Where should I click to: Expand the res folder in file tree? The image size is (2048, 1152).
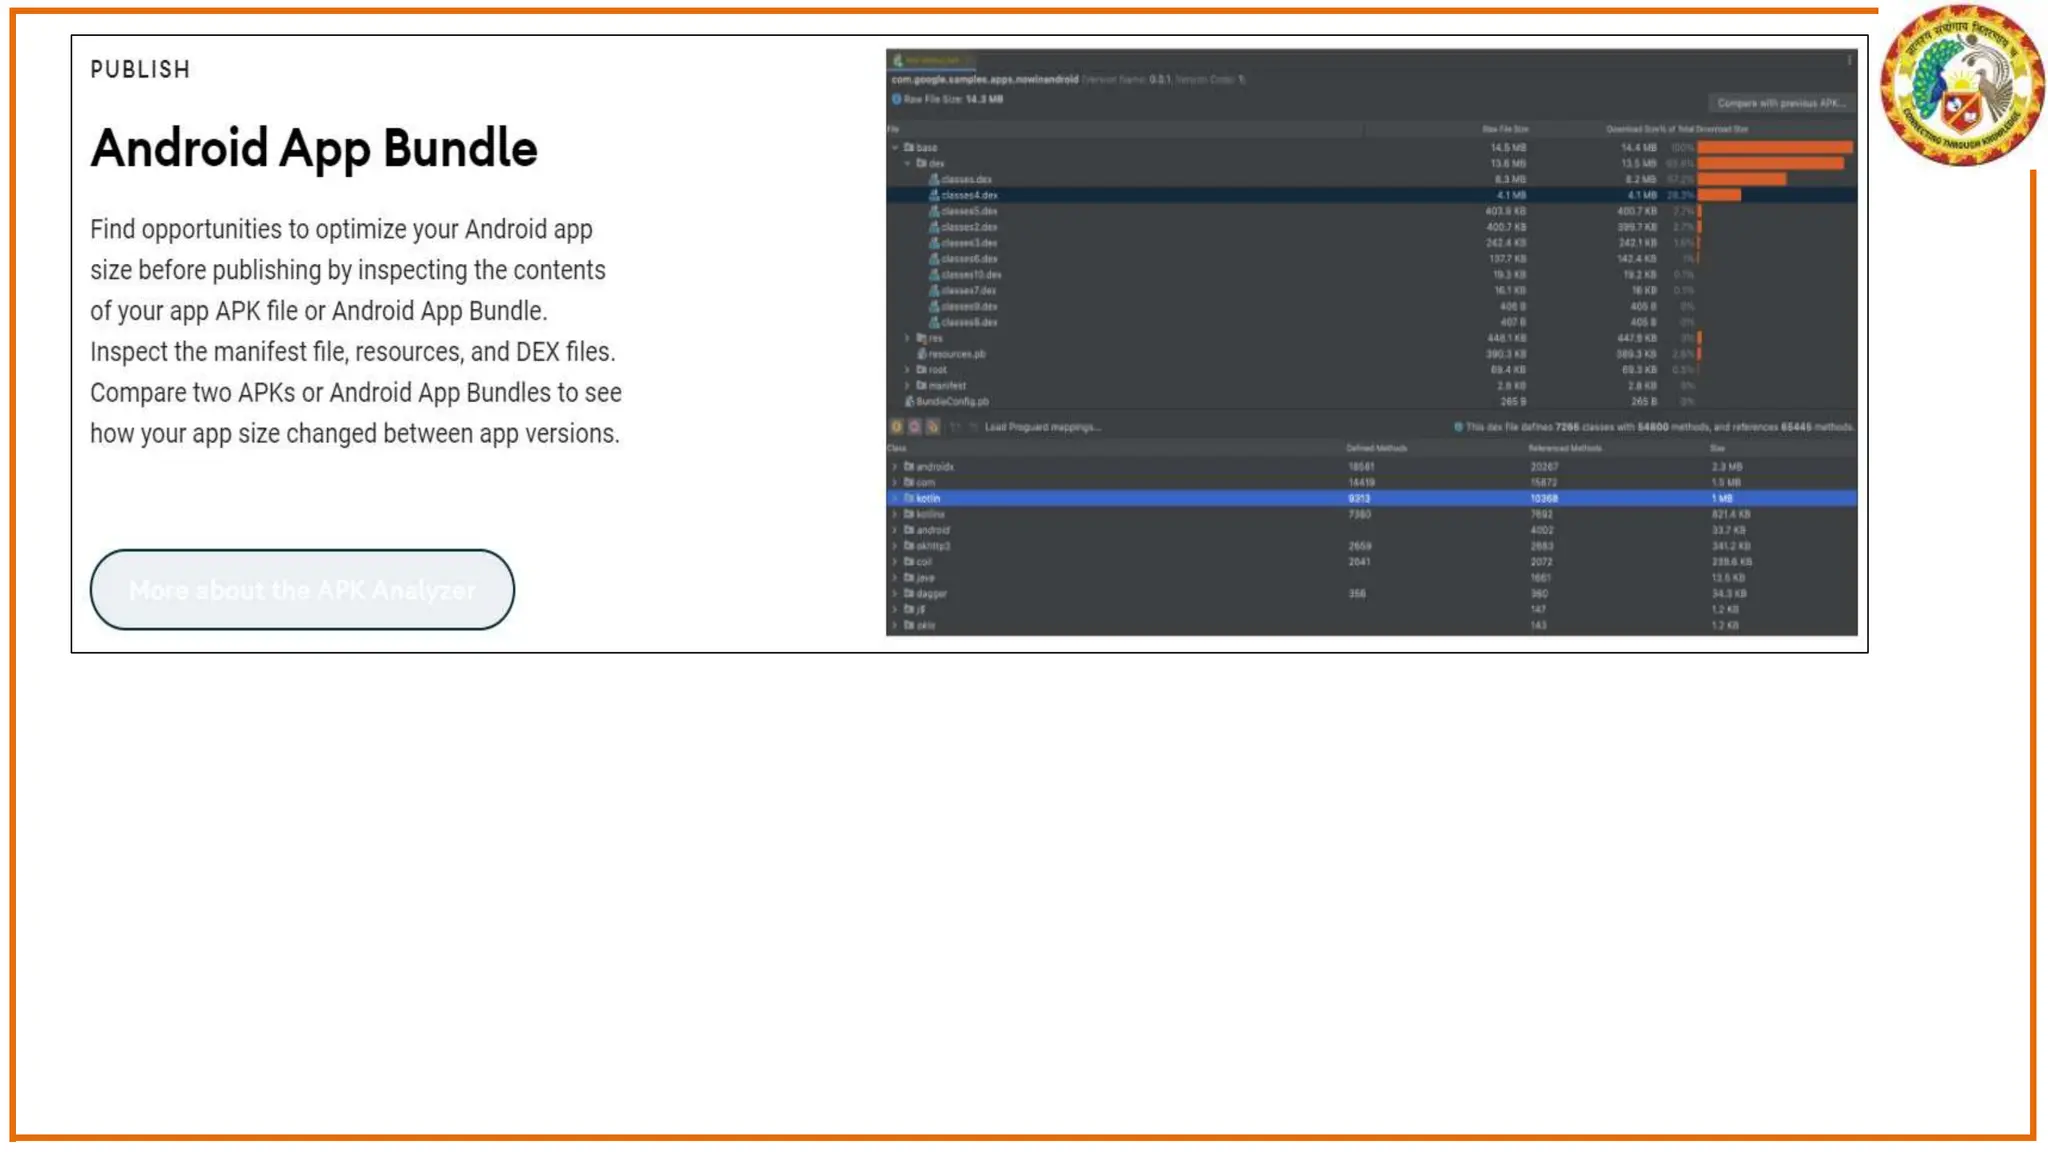(908, 338)
